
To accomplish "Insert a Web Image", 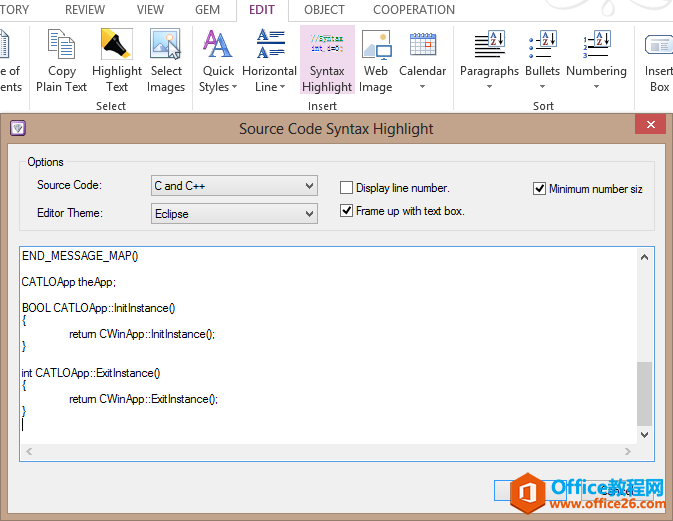I will pos(376,61).
